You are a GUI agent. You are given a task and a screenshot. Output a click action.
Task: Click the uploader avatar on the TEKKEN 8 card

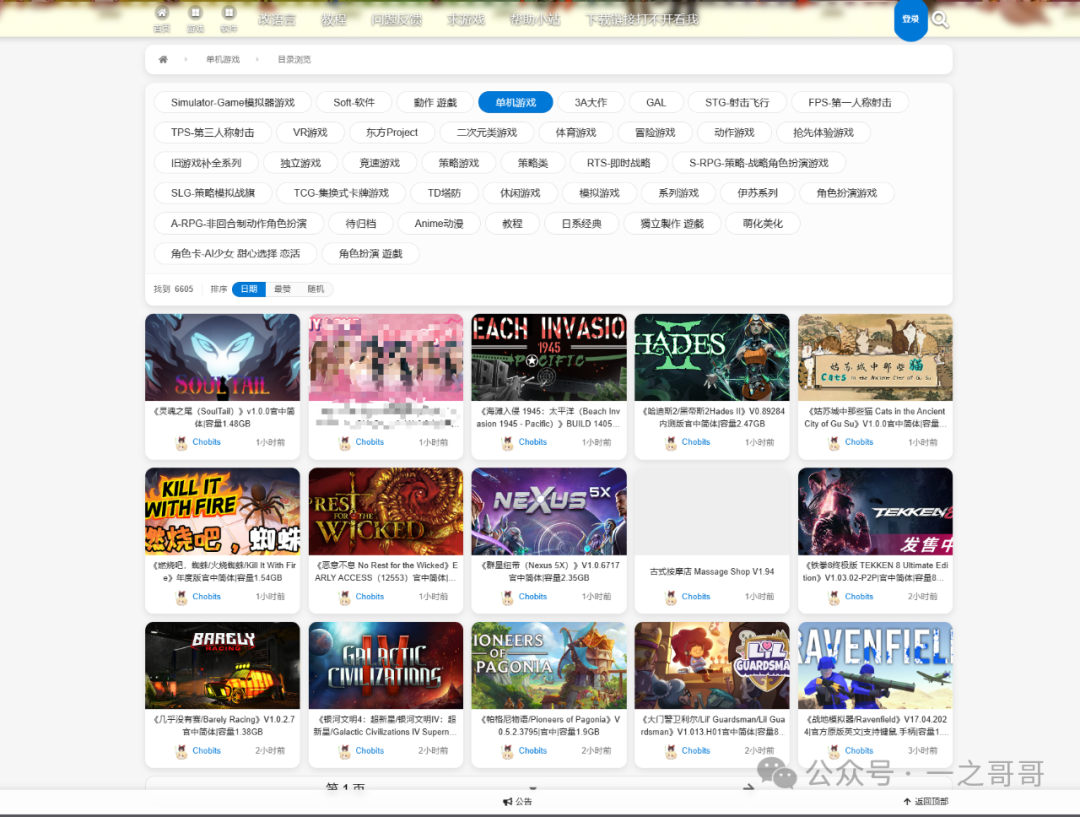[834, 597]
